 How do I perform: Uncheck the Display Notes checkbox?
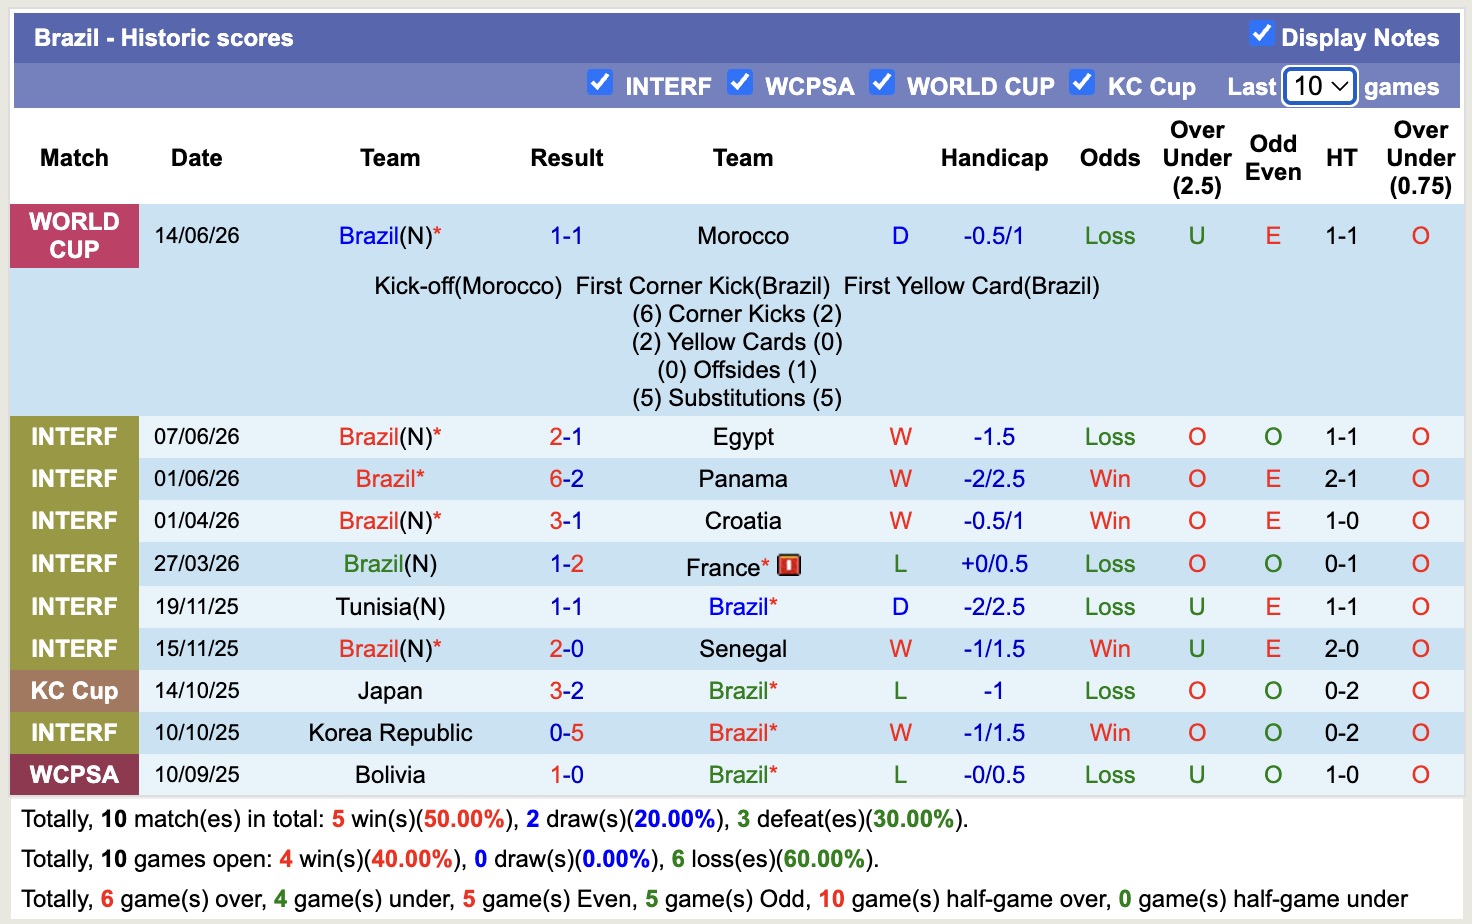[x=1261, y=34]
